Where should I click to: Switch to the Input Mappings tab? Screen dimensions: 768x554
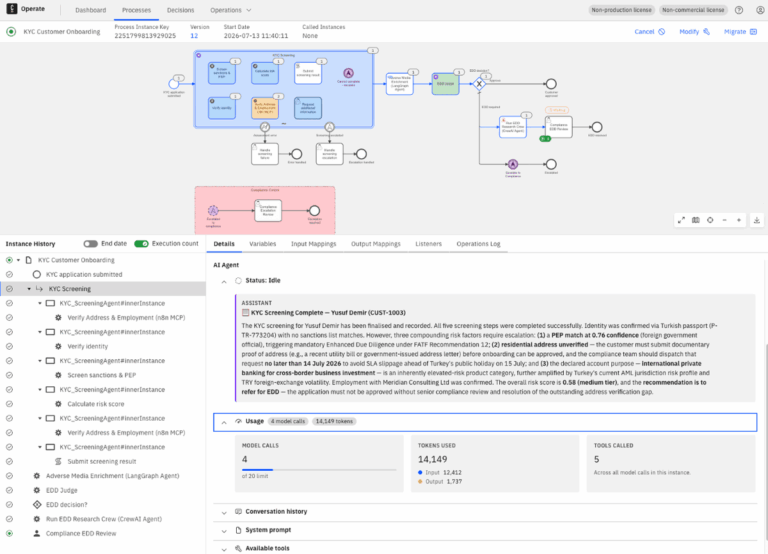(313, 243)
